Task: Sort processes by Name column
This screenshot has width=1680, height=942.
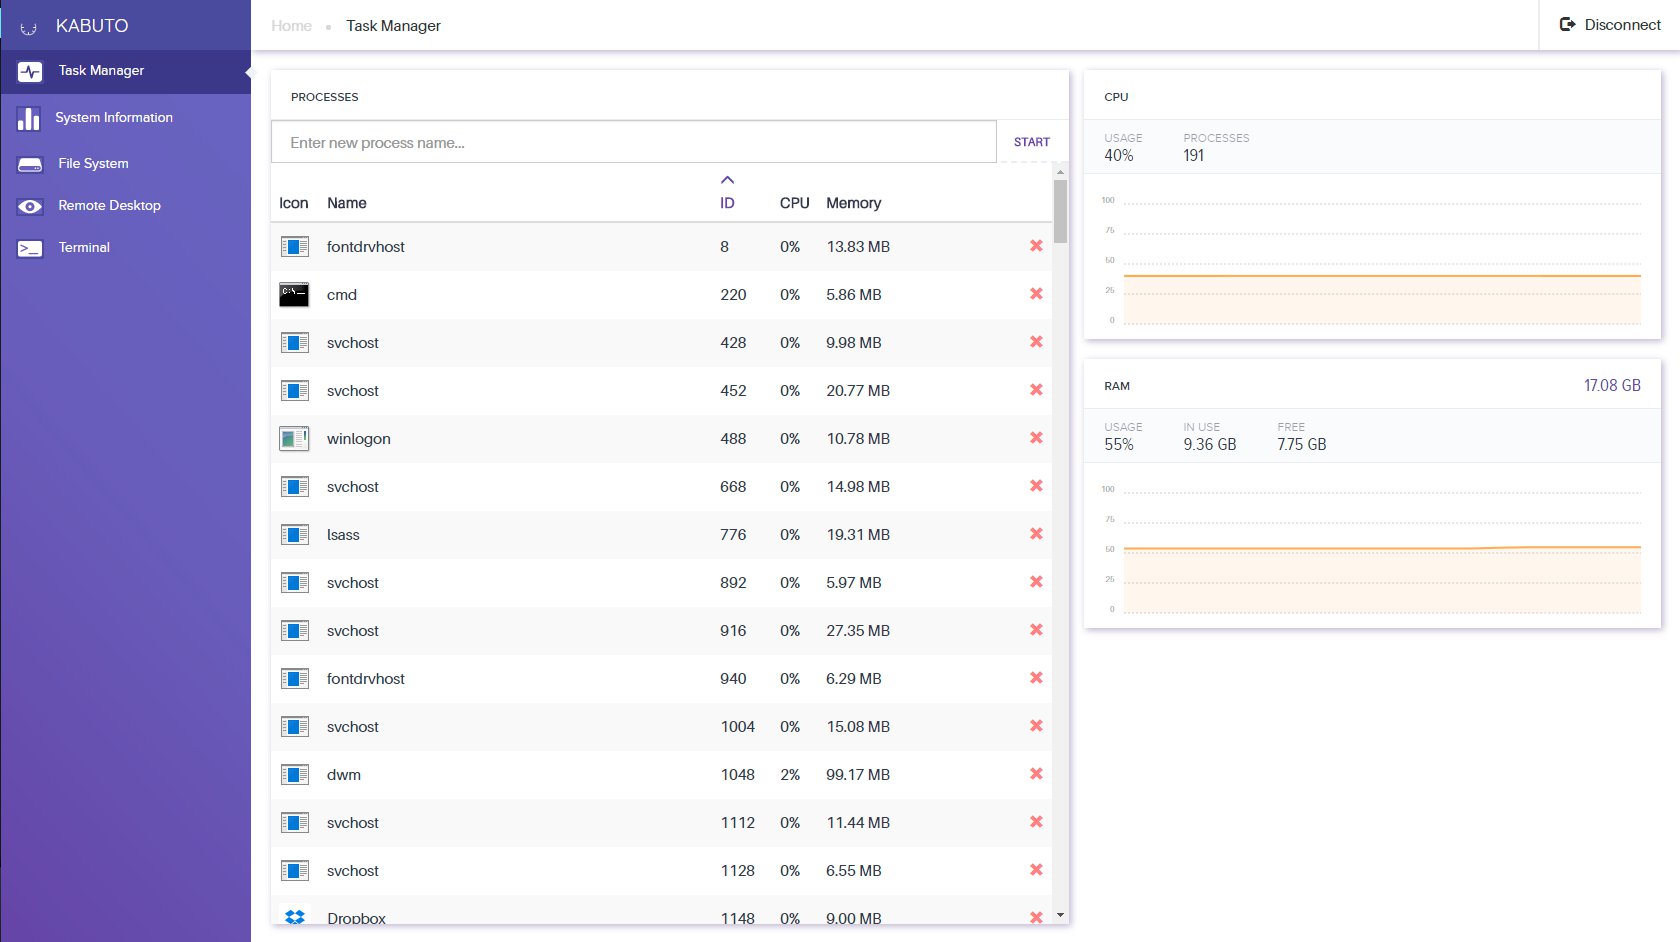Action: (347, 203)
